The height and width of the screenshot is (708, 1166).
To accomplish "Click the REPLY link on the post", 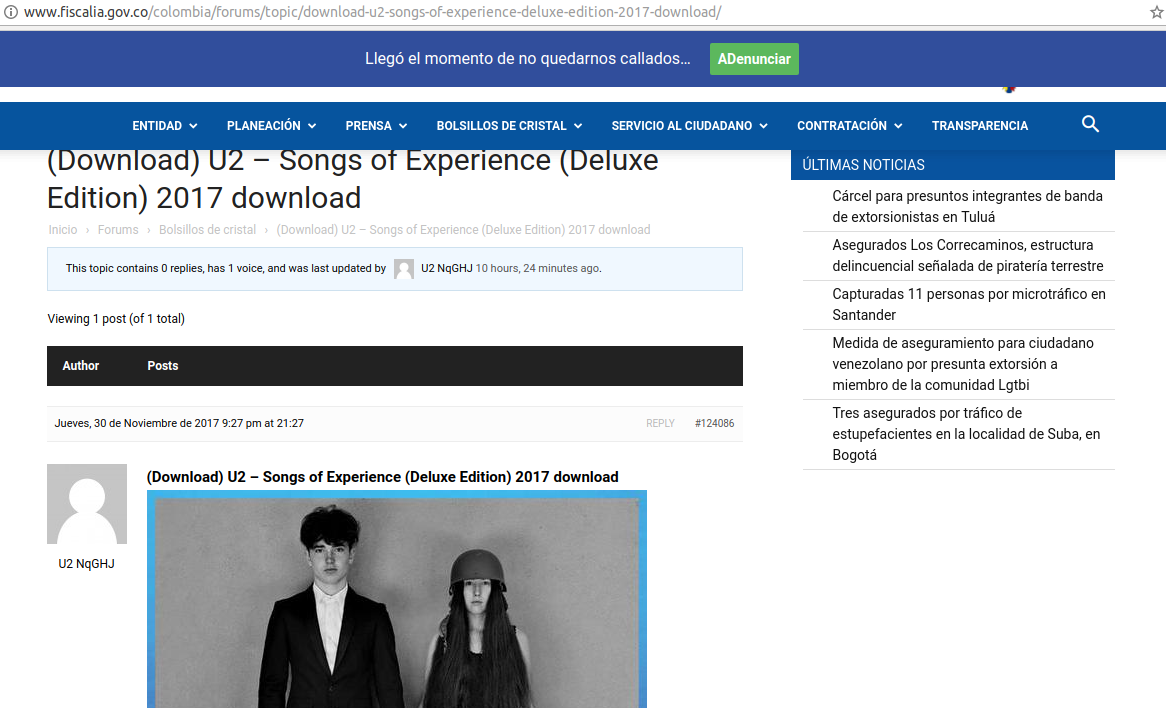I will (x=660, y=423).
